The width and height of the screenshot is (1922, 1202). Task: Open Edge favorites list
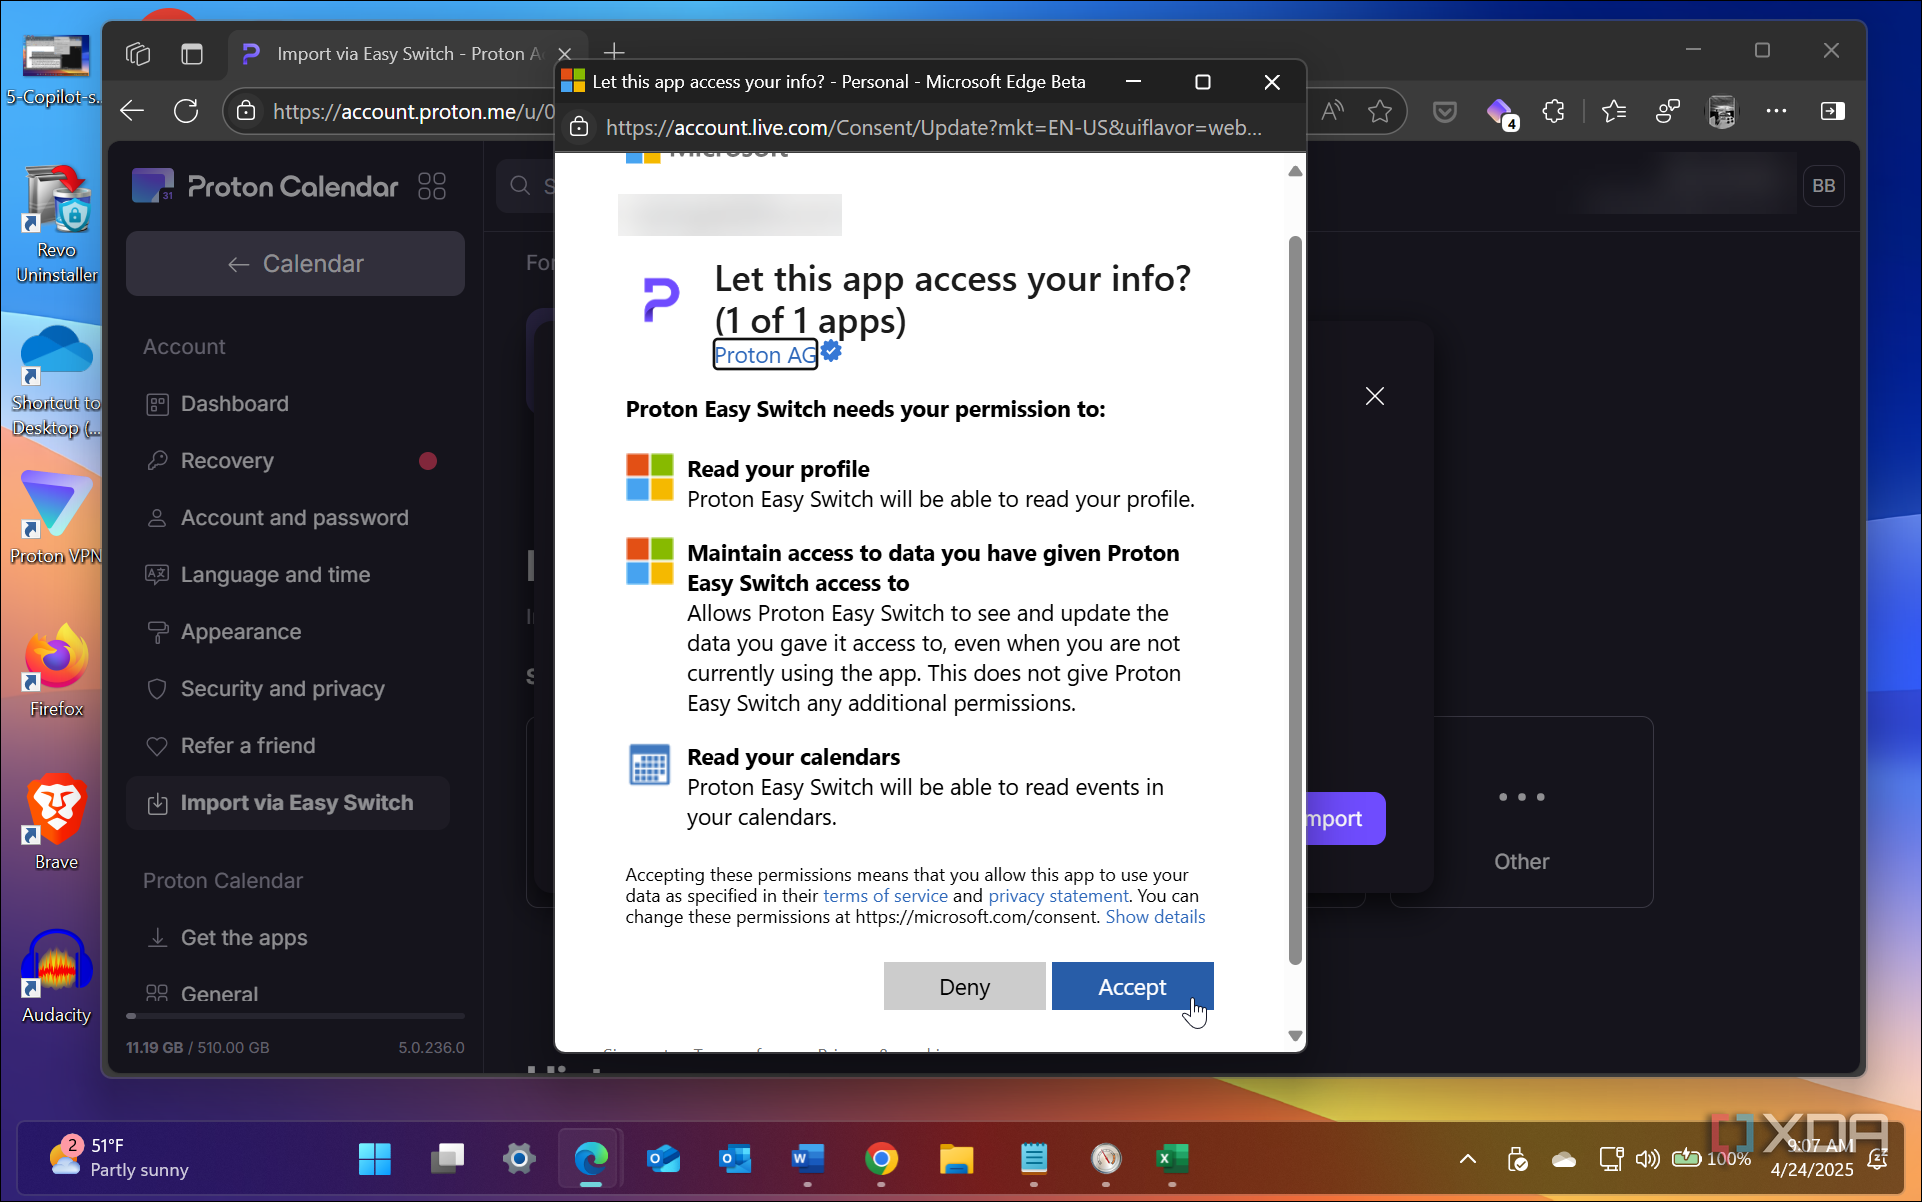tap(1614, 111)
